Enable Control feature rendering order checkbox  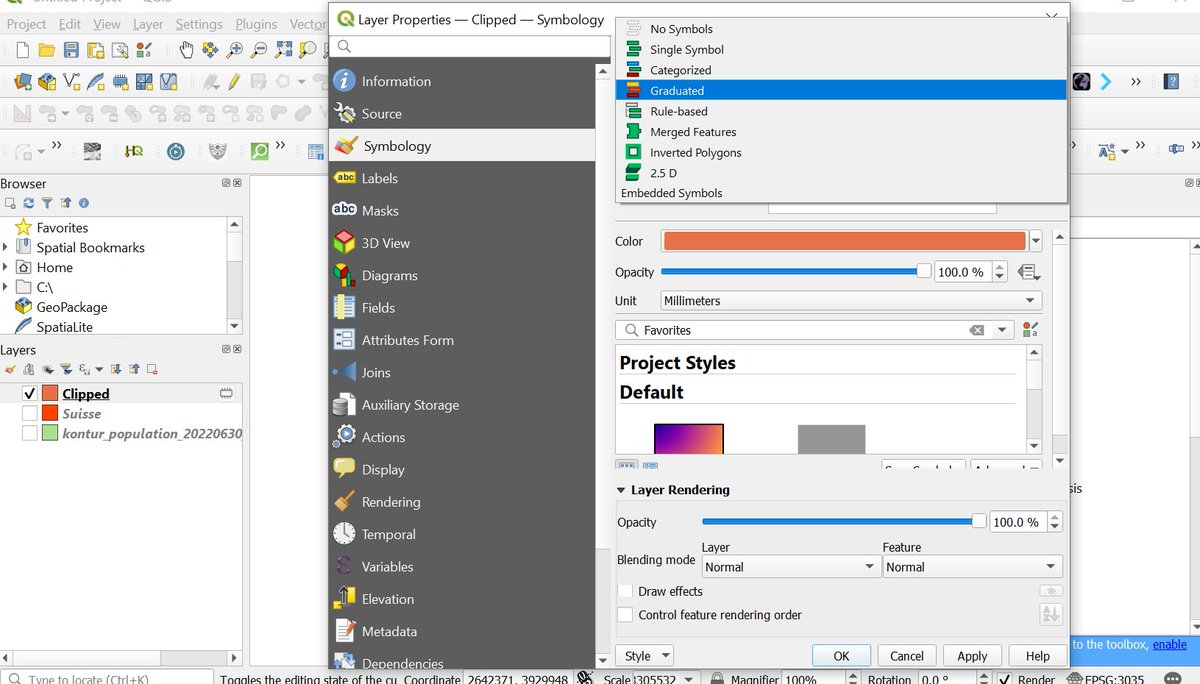[x=625, y=615]
